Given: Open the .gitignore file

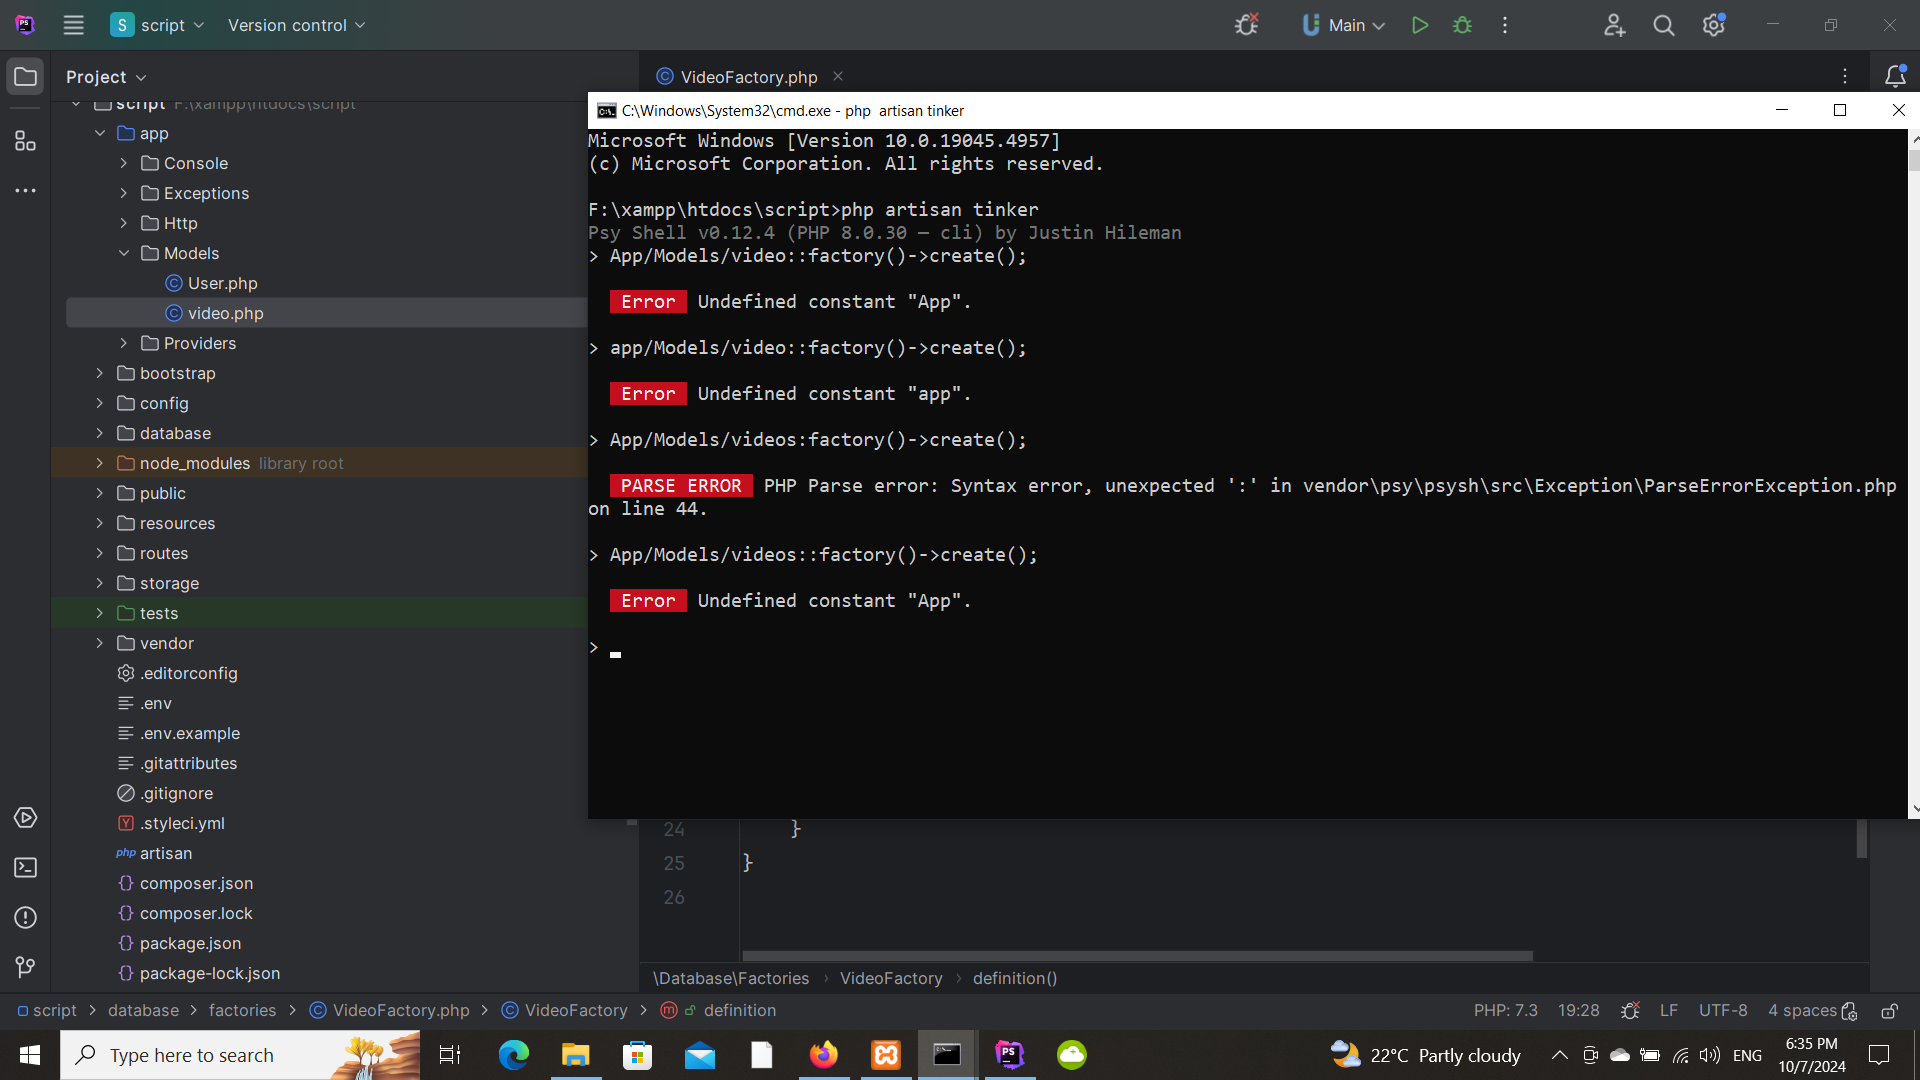Looking at the screenshot, I should point(176,793).
